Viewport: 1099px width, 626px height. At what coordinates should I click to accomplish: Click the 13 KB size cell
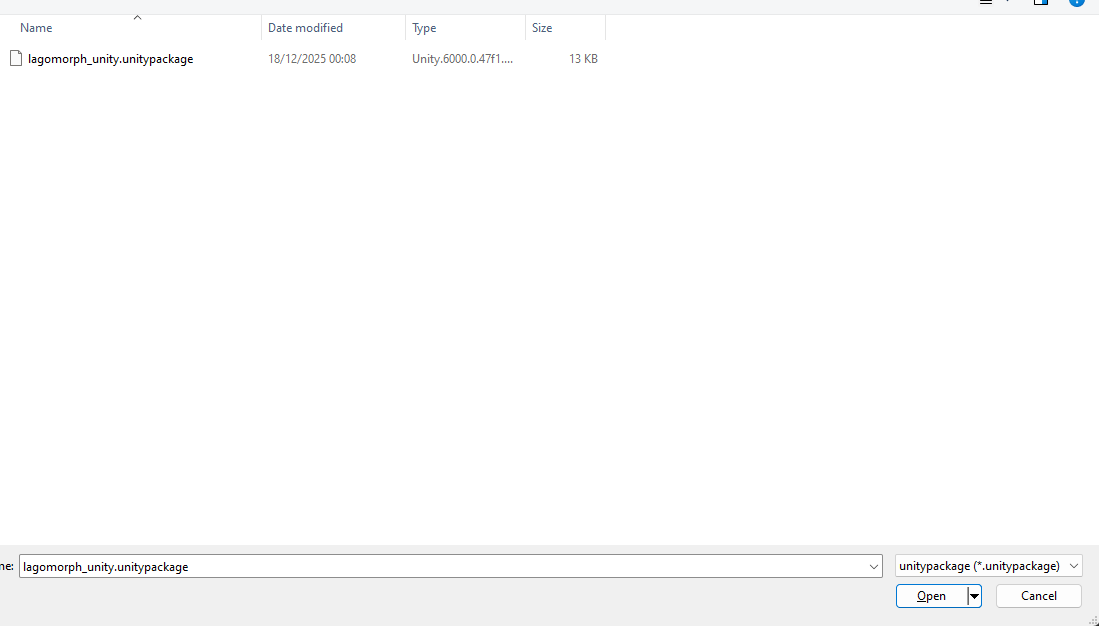coord(583,59)
